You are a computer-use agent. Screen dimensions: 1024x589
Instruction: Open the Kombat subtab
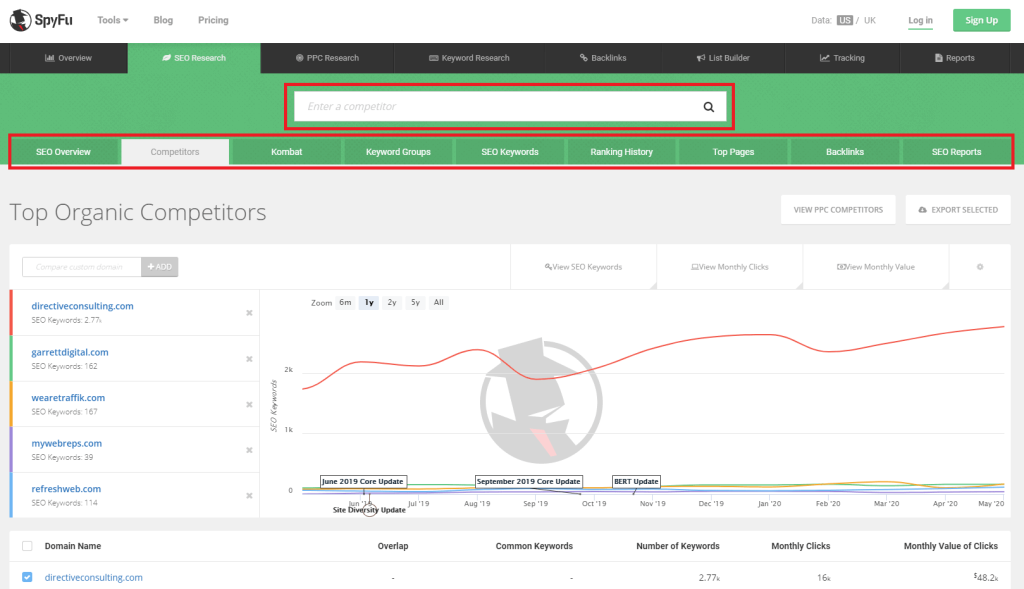(x=287, y=152)
